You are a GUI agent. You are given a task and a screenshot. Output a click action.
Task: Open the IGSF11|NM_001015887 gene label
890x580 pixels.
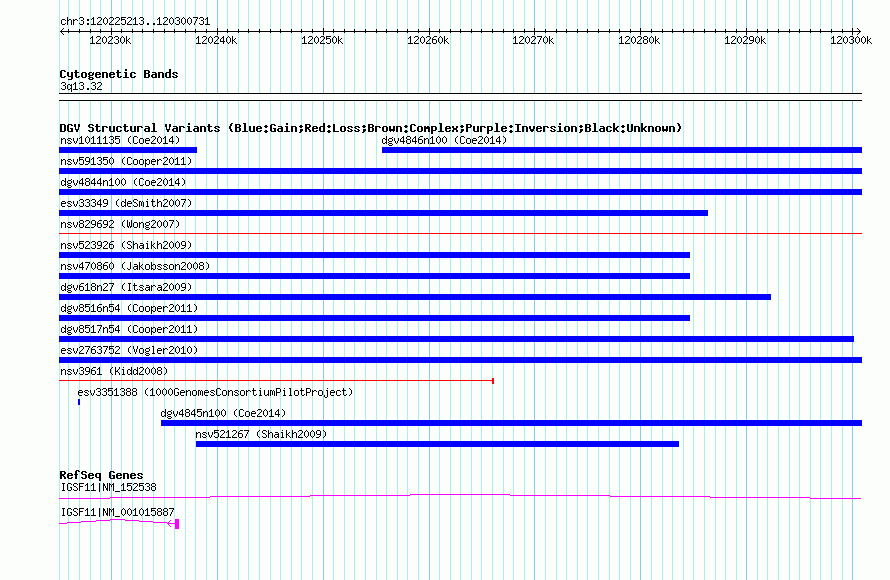point(117,512)
